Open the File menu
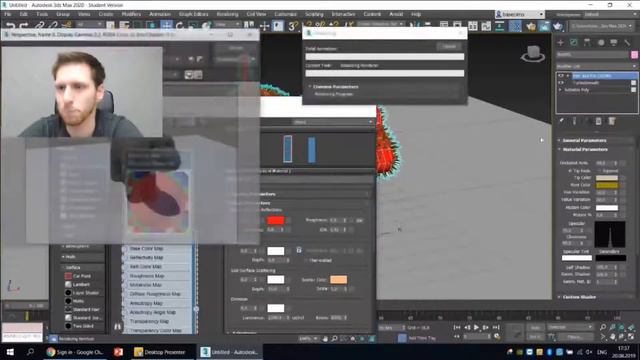The height and width of the screenshot is (360, 640). (7, 14)
